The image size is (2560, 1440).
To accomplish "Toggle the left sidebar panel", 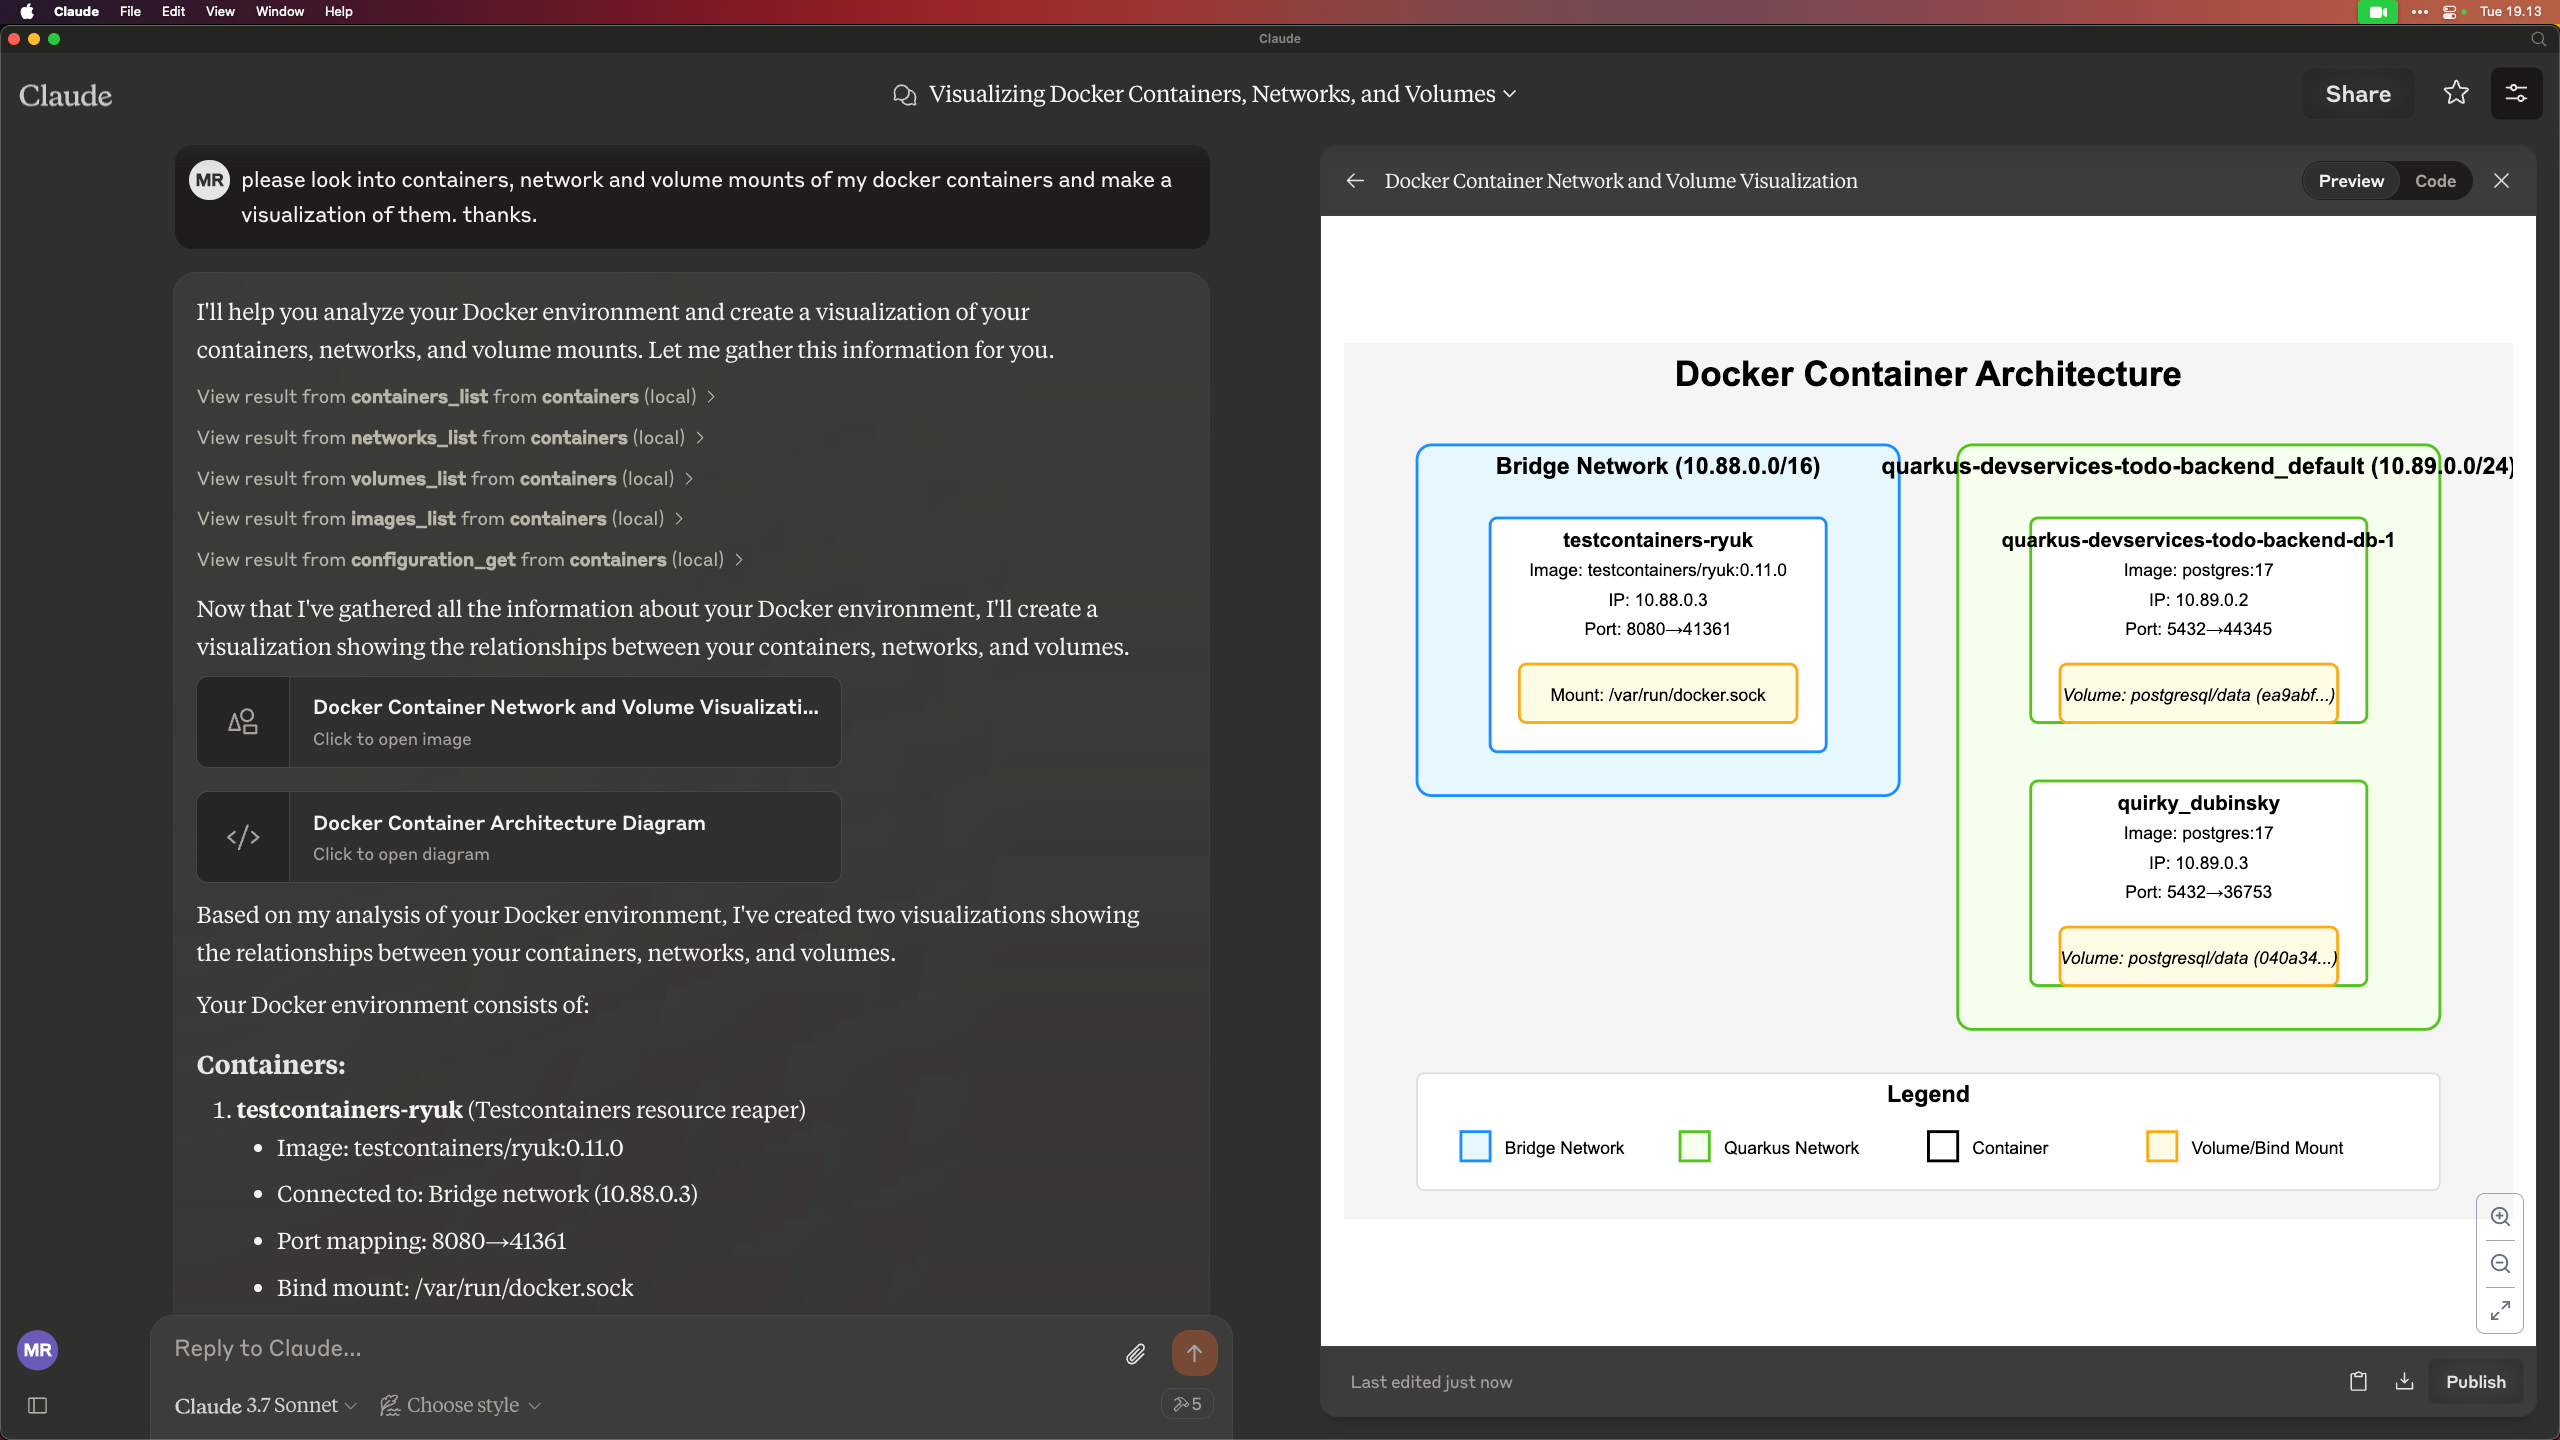I will click(x=38, y=1406).
